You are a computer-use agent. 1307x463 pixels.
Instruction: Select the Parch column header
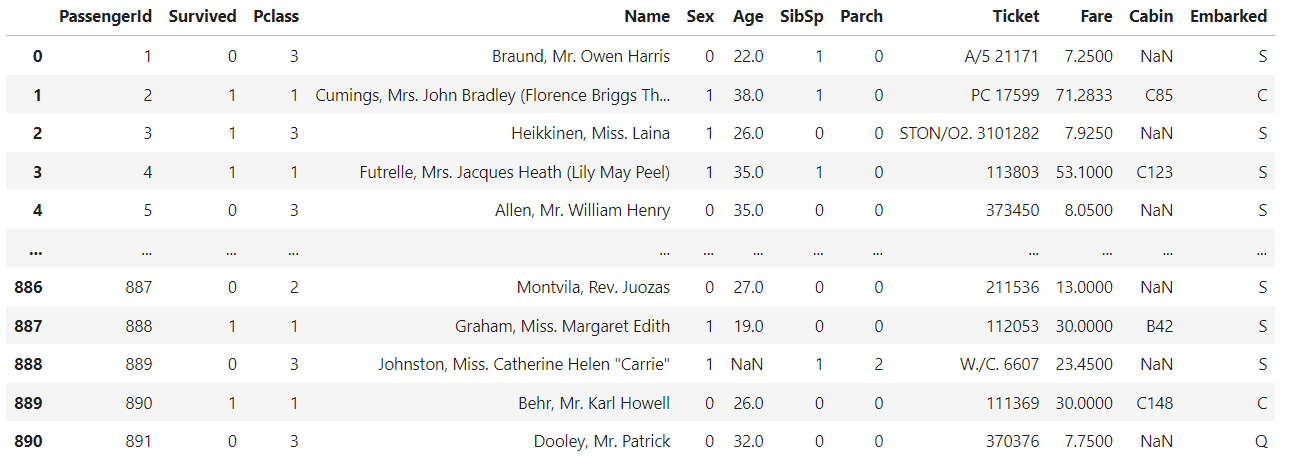coord(861,16)
